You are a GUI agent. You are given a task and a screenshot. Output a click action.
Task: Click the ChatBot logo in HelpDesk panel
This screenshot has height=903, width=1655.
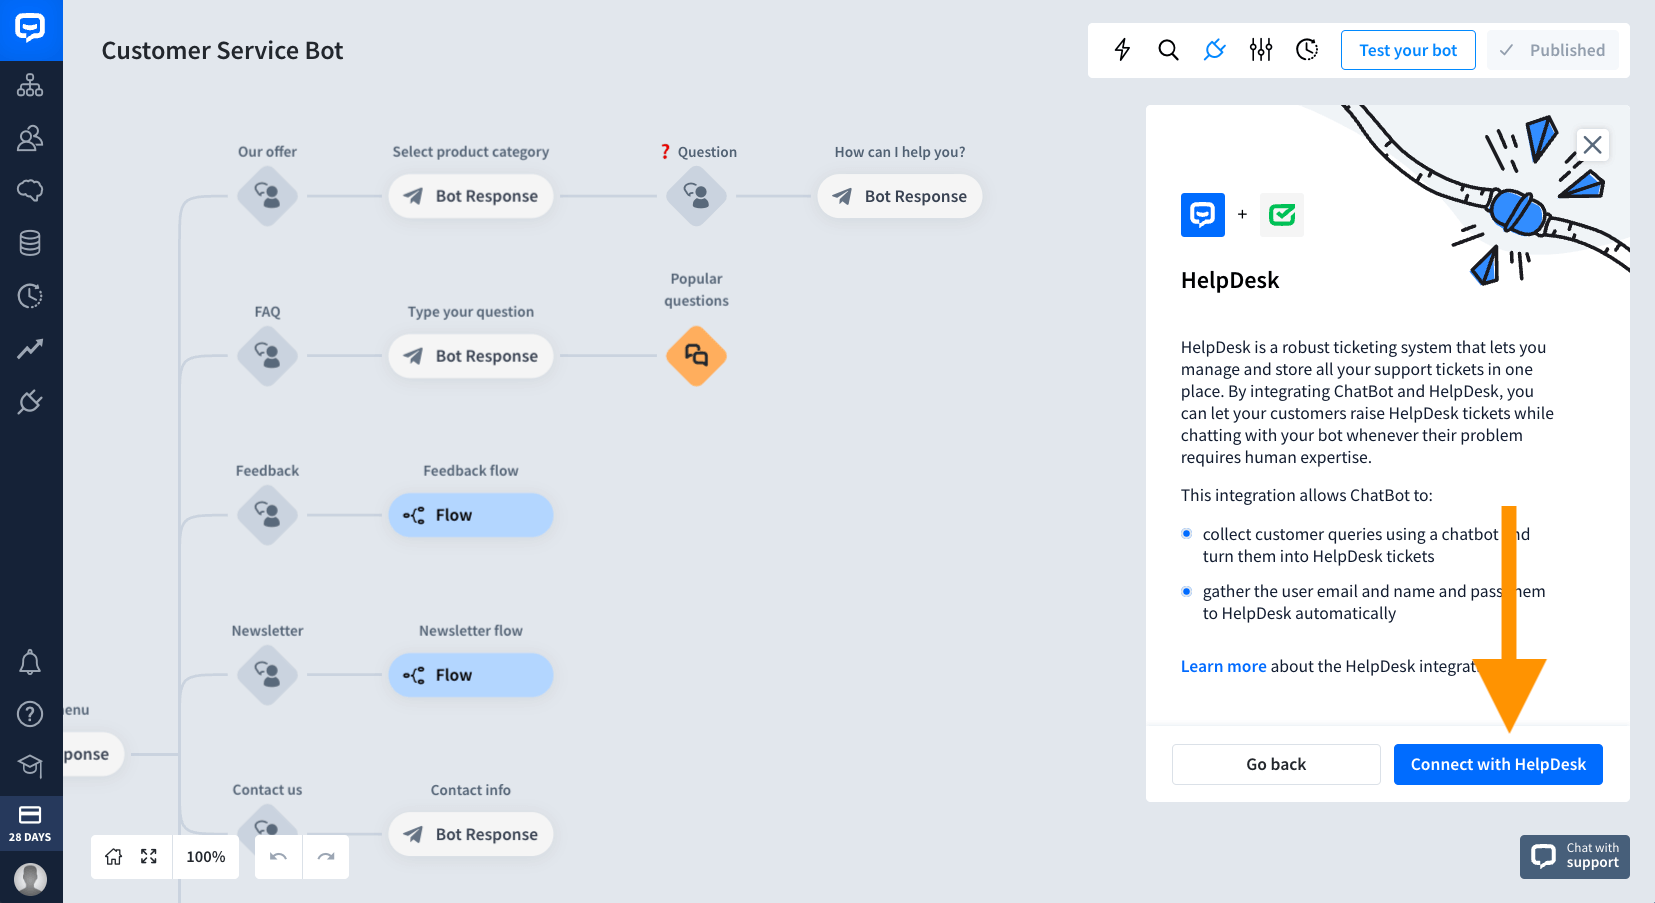pos(1203,215)
